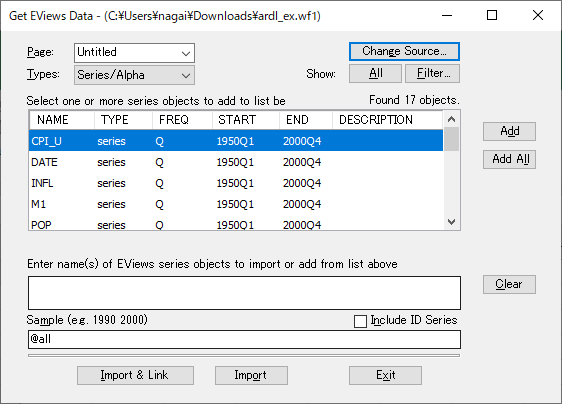Sort by the END column header
The image size is (562, 404).
click(x=306, y=120)
